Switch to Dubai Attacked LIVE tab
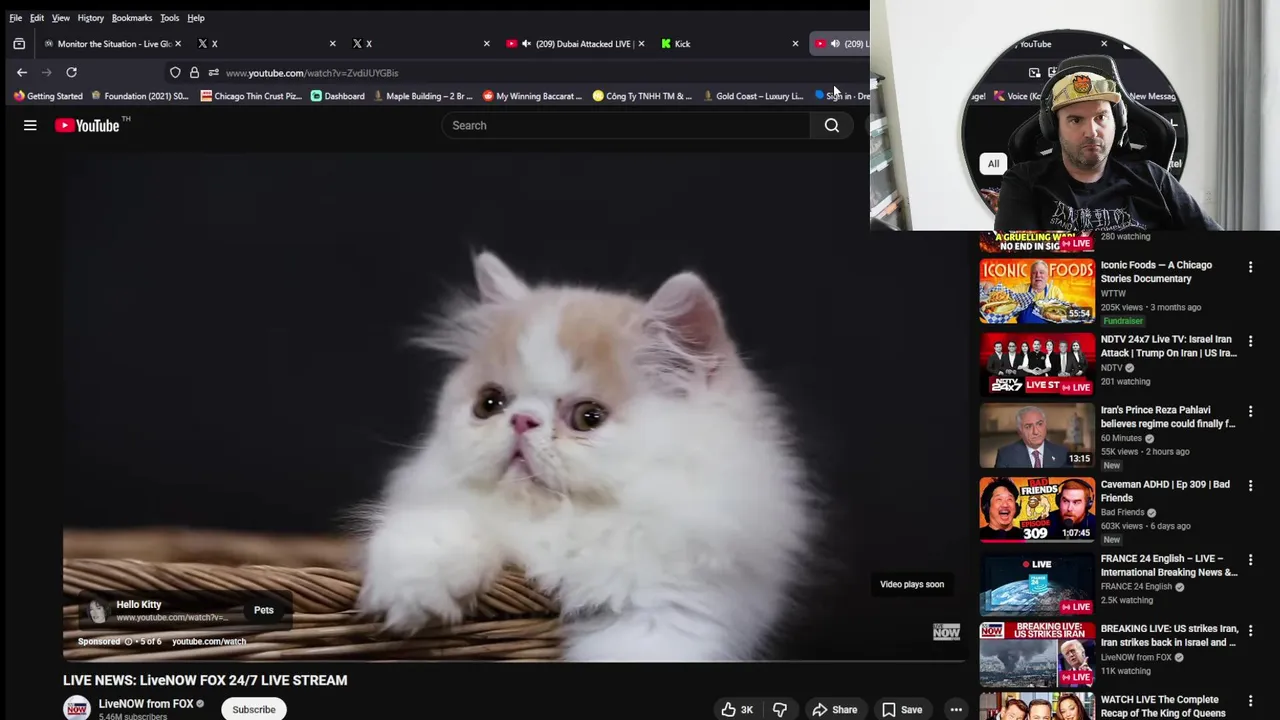This screenshot has width=1280, height=720. [575, 44]
